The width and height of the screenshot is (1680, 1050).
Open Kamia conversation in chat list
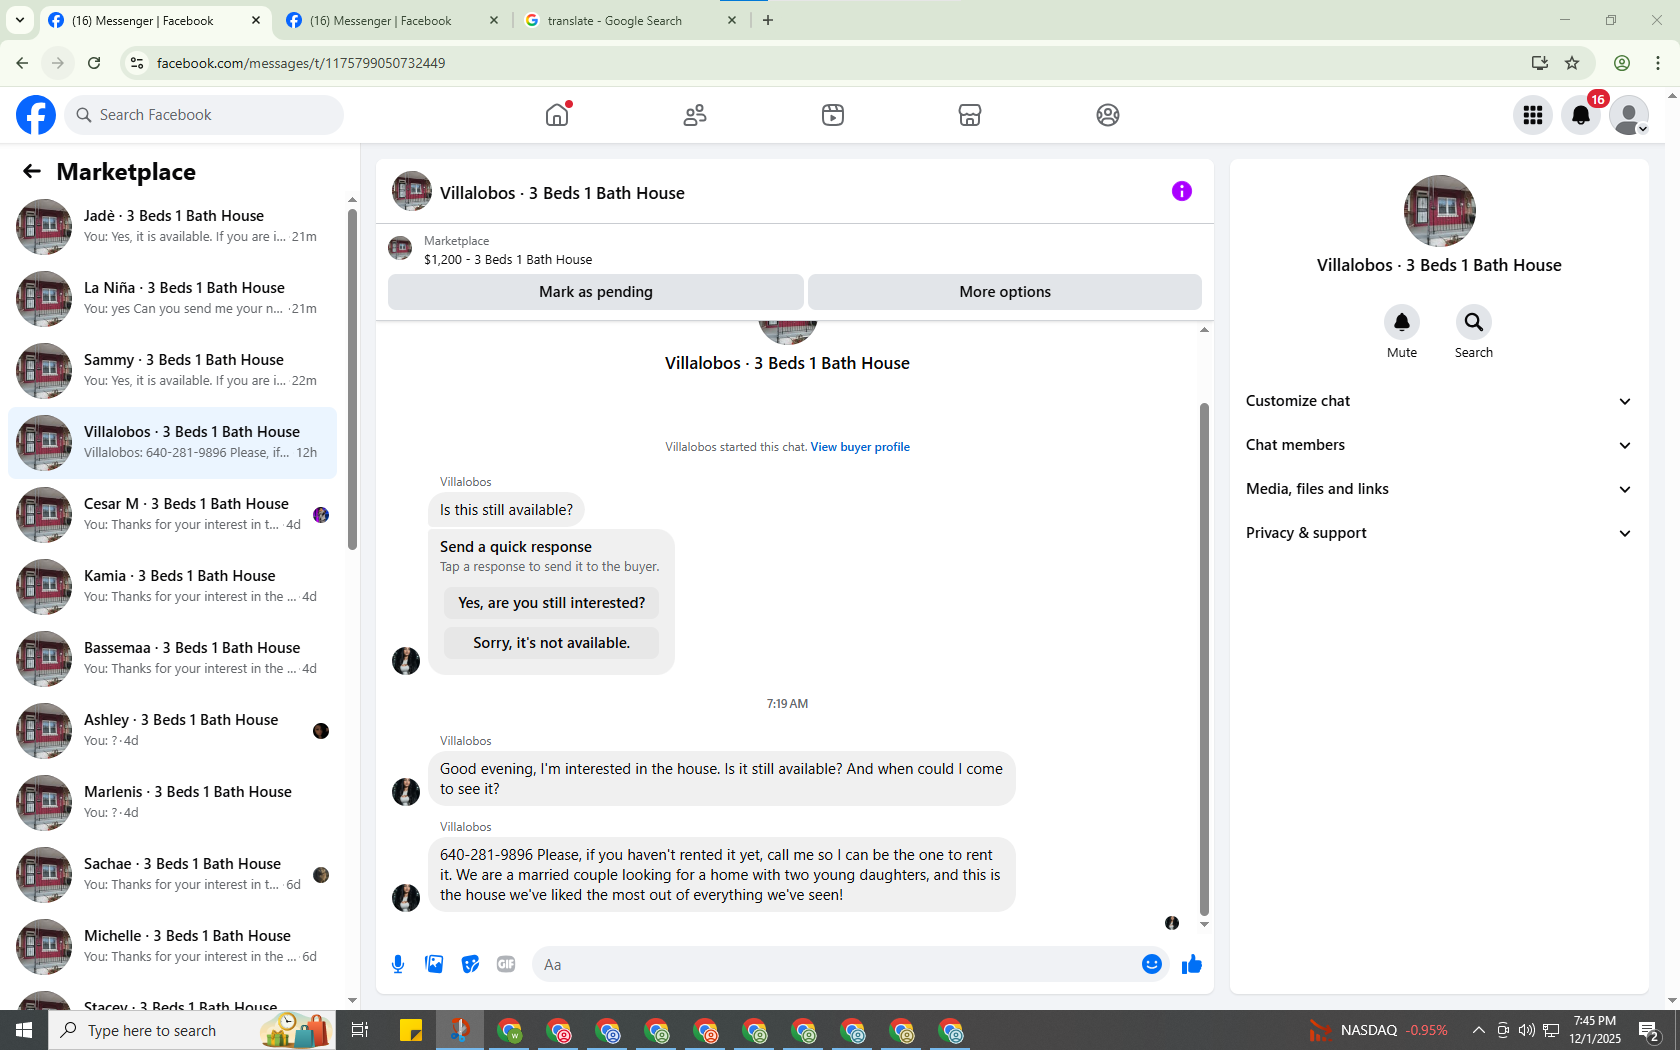173,587
